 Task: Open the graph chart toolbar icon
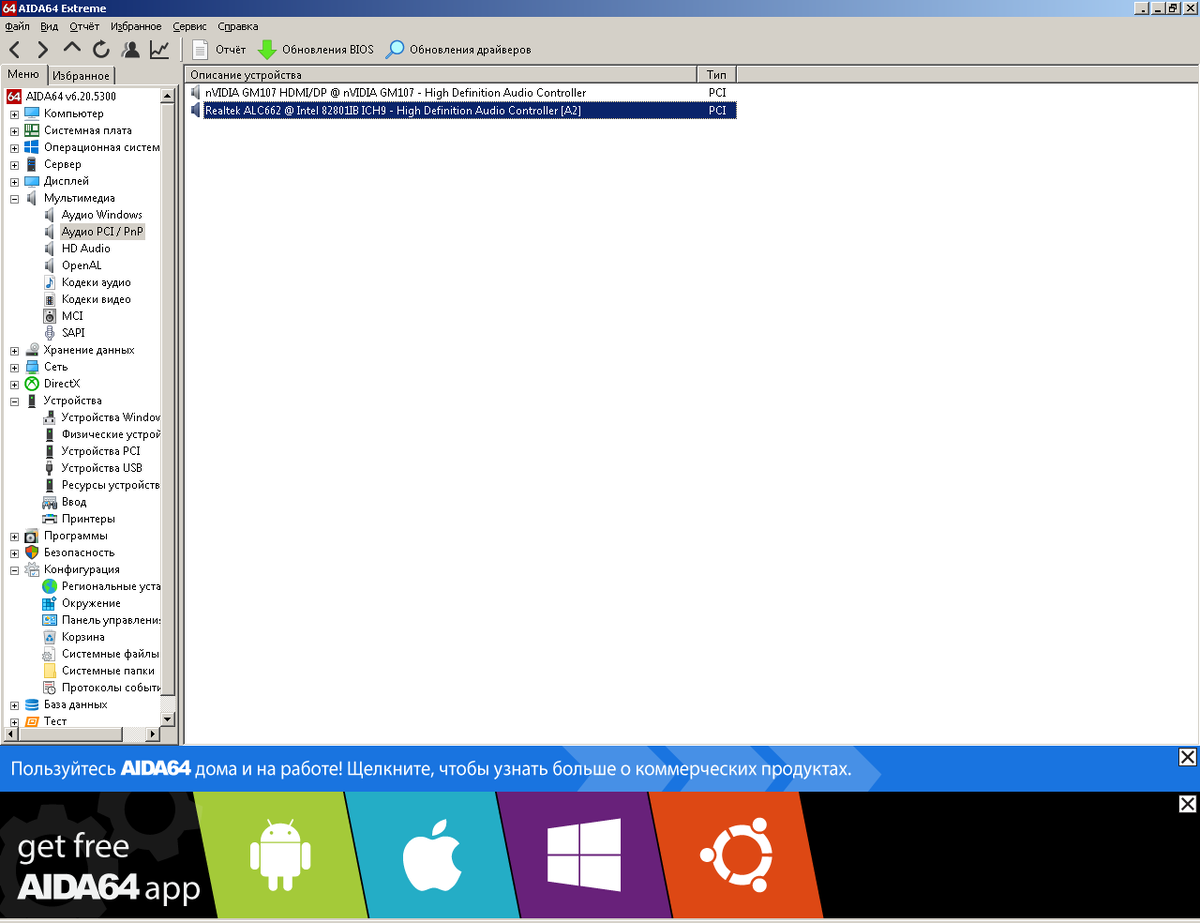[159, 49]
